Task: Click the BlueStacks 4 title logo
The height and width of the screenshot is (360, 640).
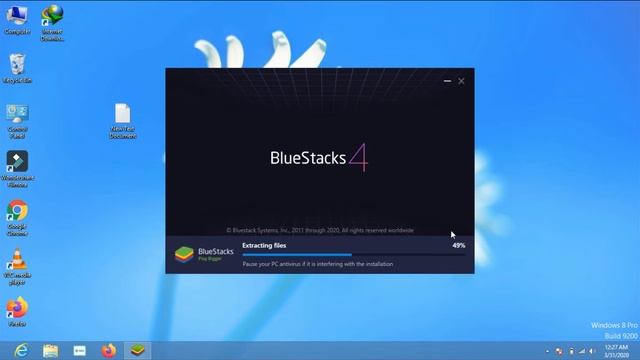Action: [x=319, y=158]
